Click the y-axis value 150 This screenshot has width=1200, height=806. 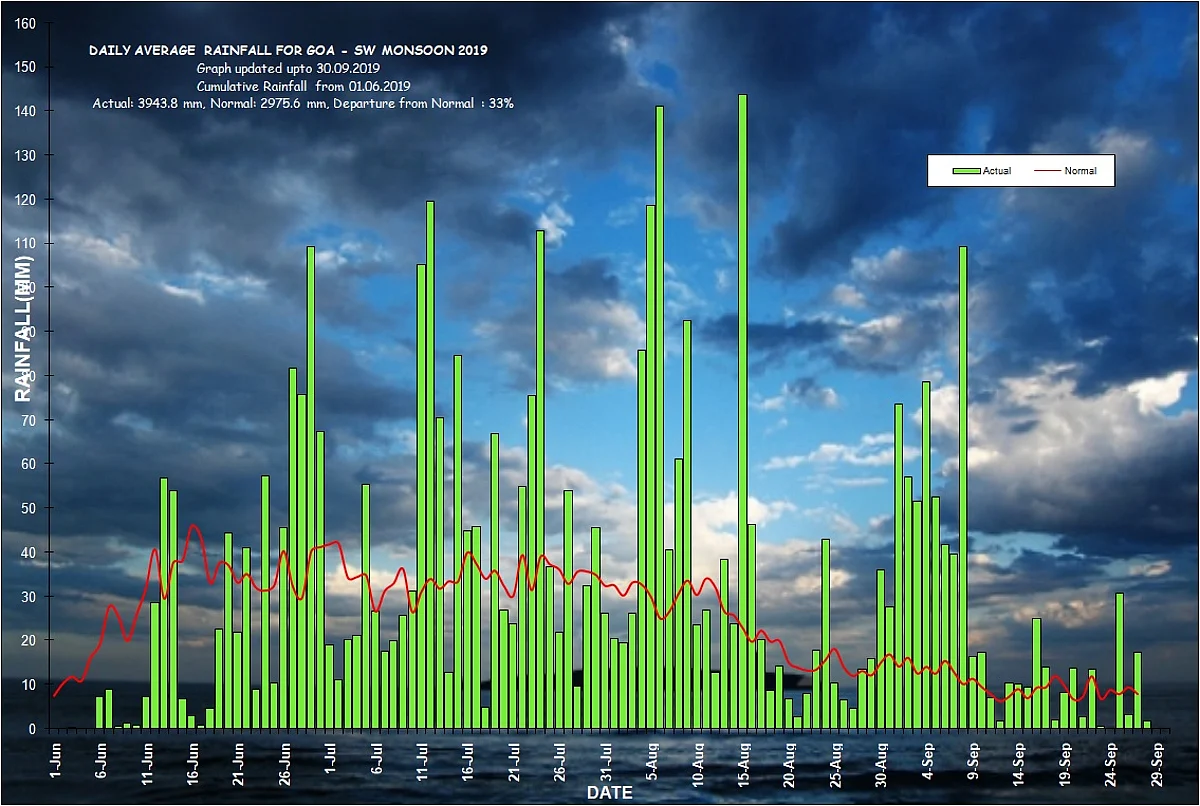coord(24,67)
